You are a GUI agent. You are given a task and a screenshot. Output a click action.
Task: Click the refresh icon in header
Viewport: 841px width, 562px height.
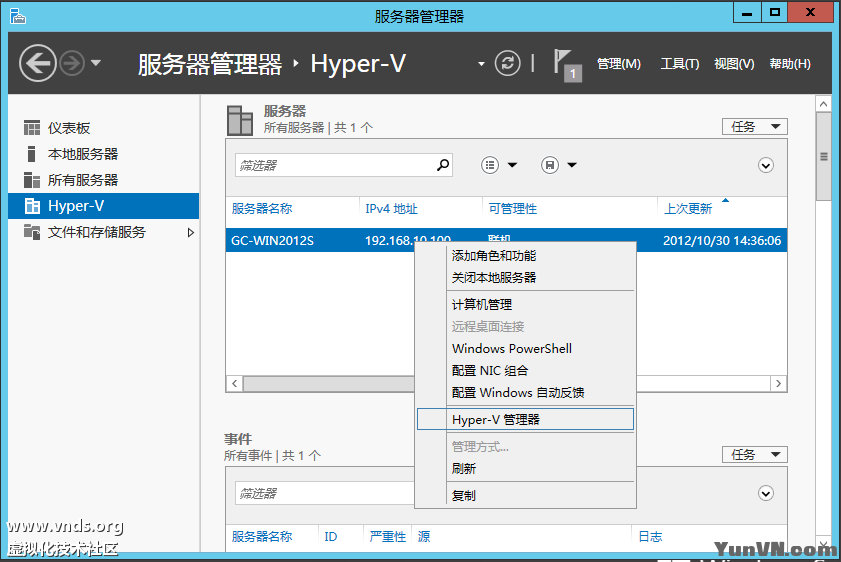507,63
